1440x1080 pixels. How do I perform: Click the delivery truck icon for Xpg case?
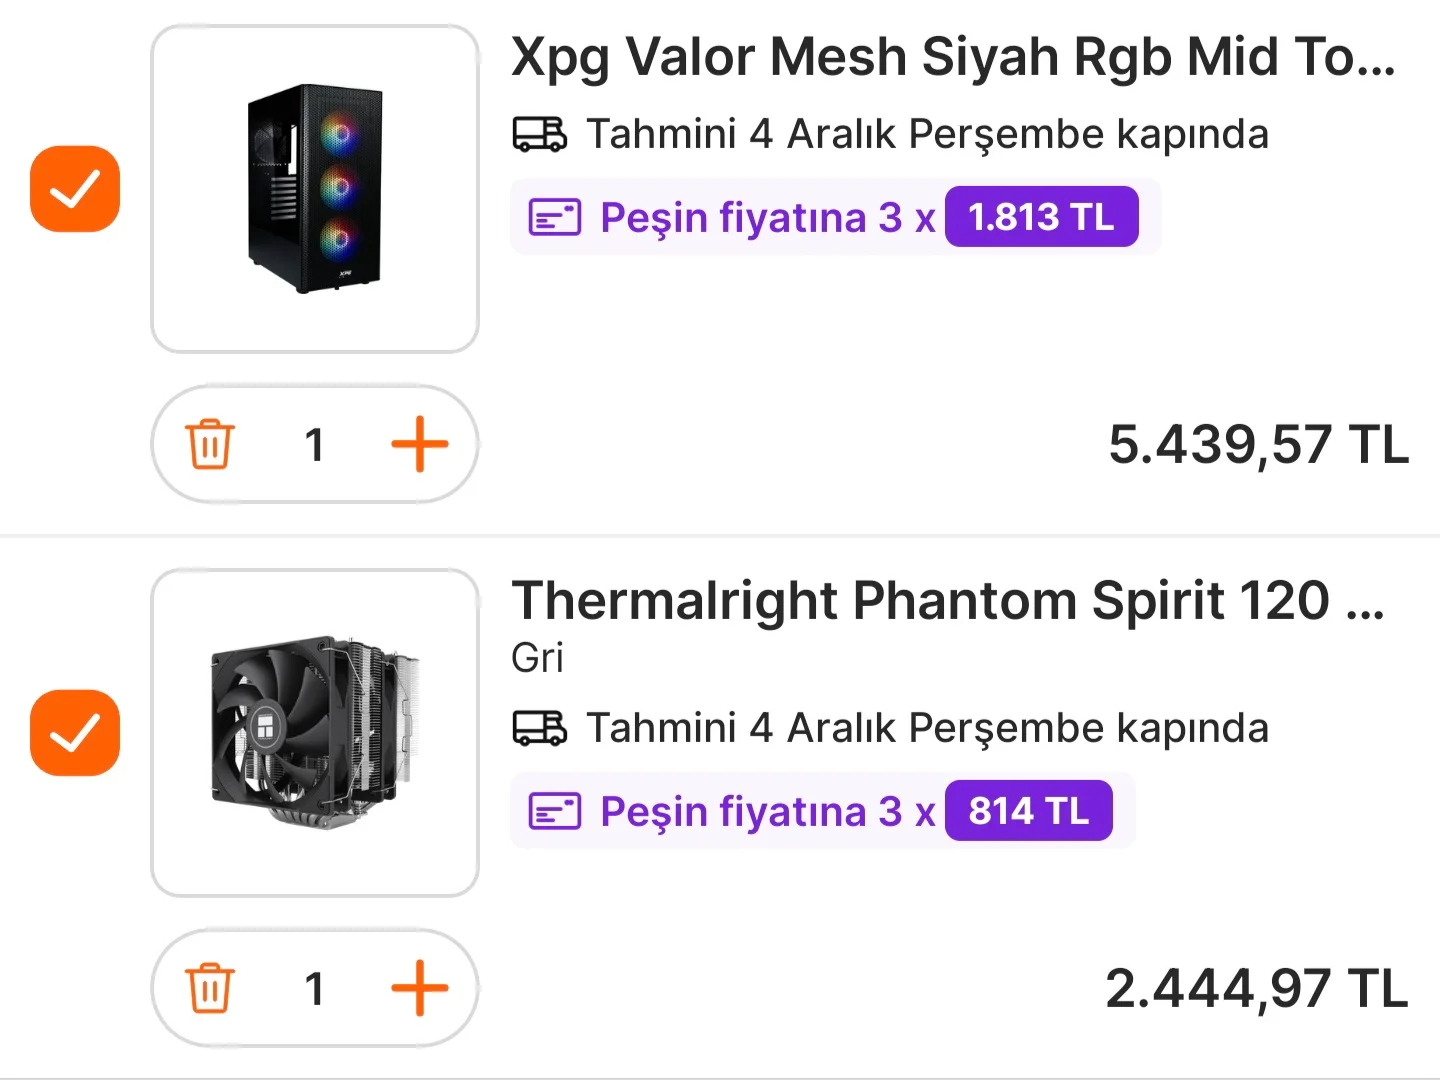click(540, 134)
